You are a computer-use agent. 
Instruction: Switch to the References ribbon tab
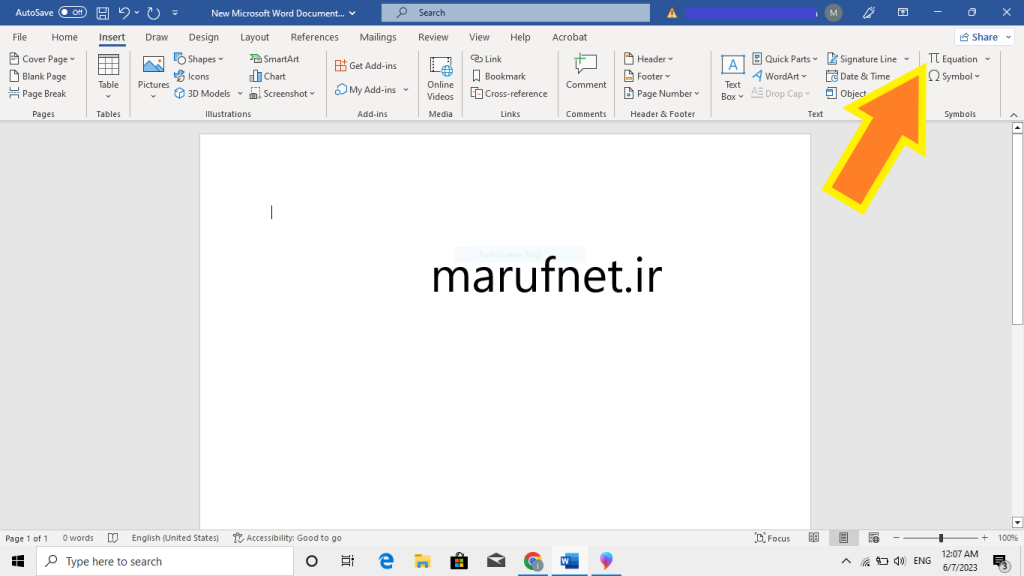tap(314, 37)
